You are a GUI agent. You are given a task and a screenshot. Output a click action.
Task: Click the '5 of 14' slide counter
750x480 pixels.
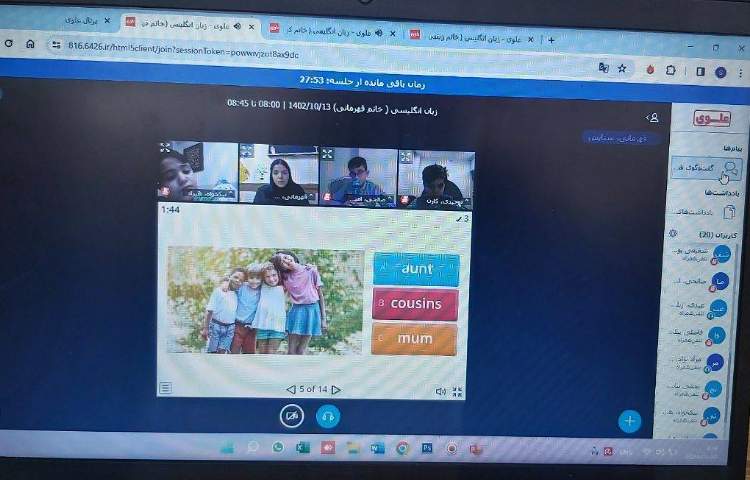[313, 389]
